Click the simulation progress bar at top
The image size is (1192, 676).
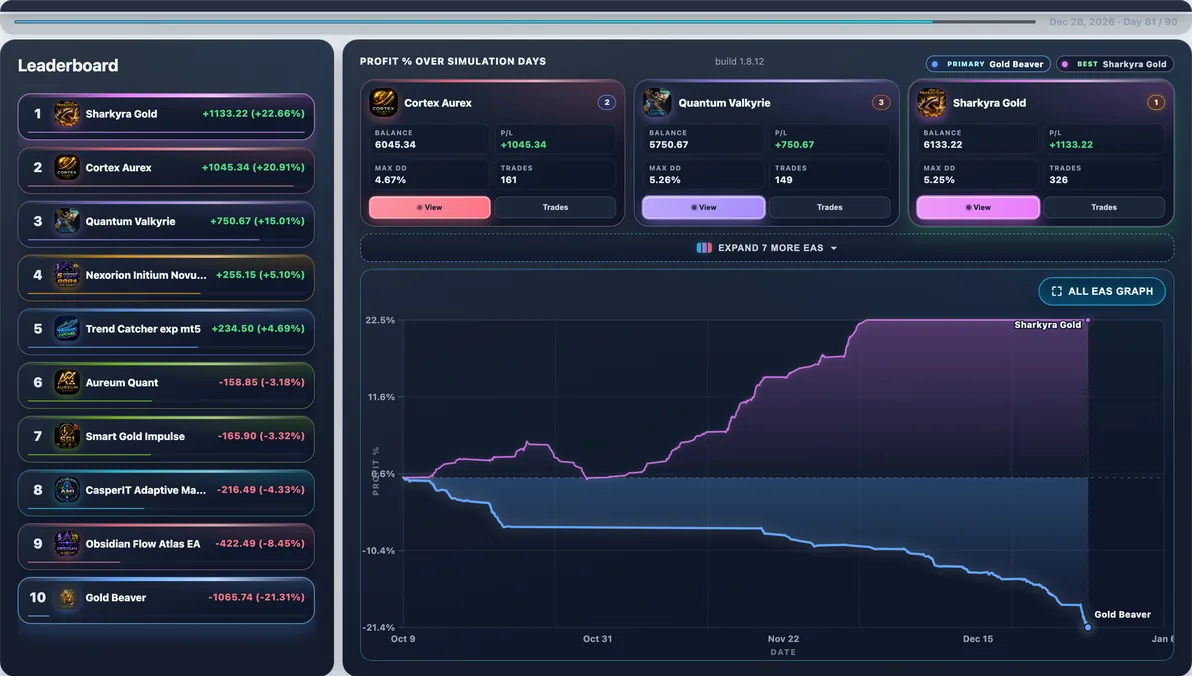coord(525,22)
